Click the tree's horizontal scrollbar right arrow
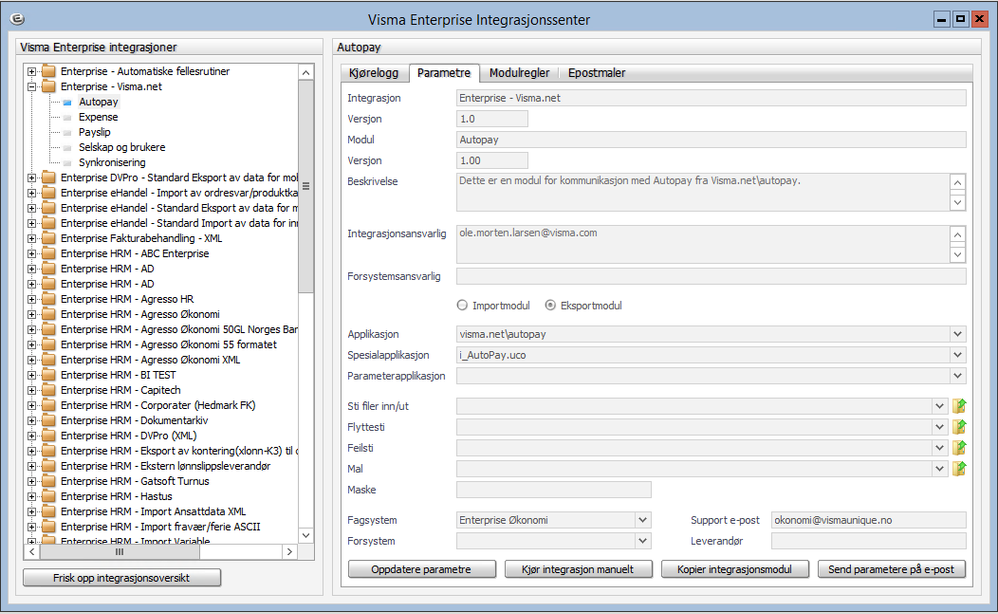This screenshot has height=614, width=998. point(290,552)
